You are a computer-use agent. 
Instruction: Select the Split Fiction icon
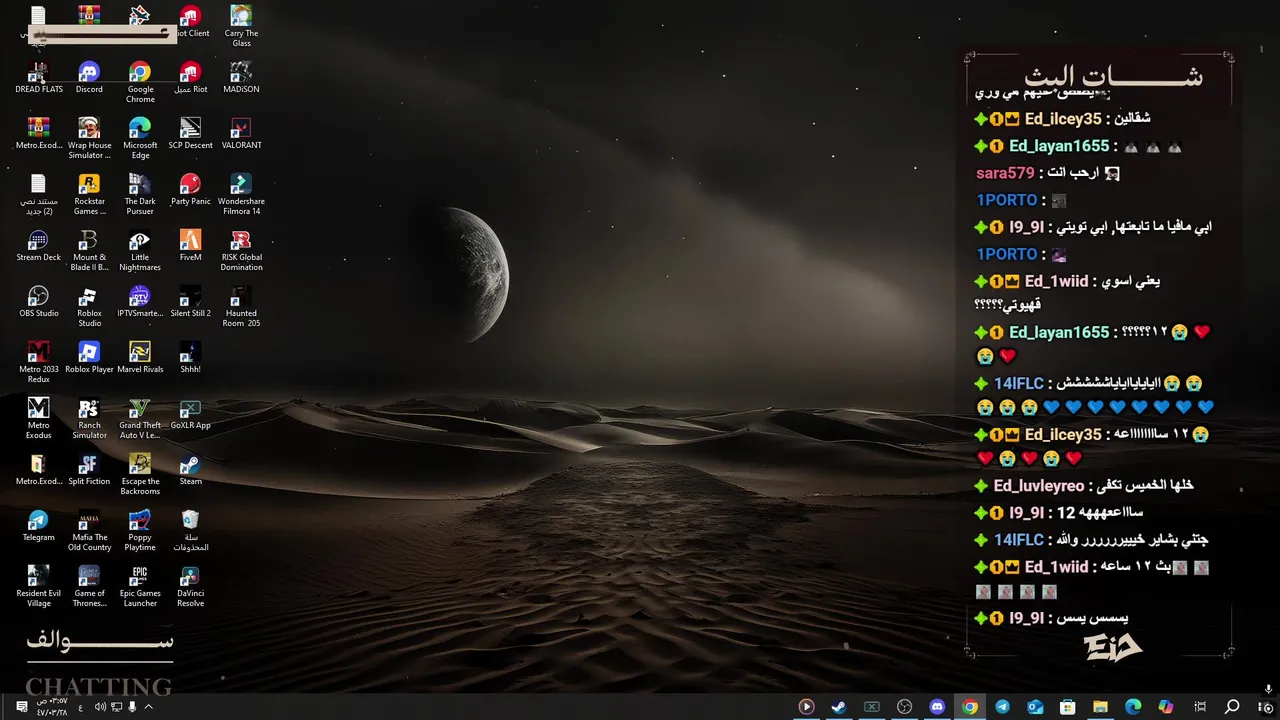tap(89, 470)
